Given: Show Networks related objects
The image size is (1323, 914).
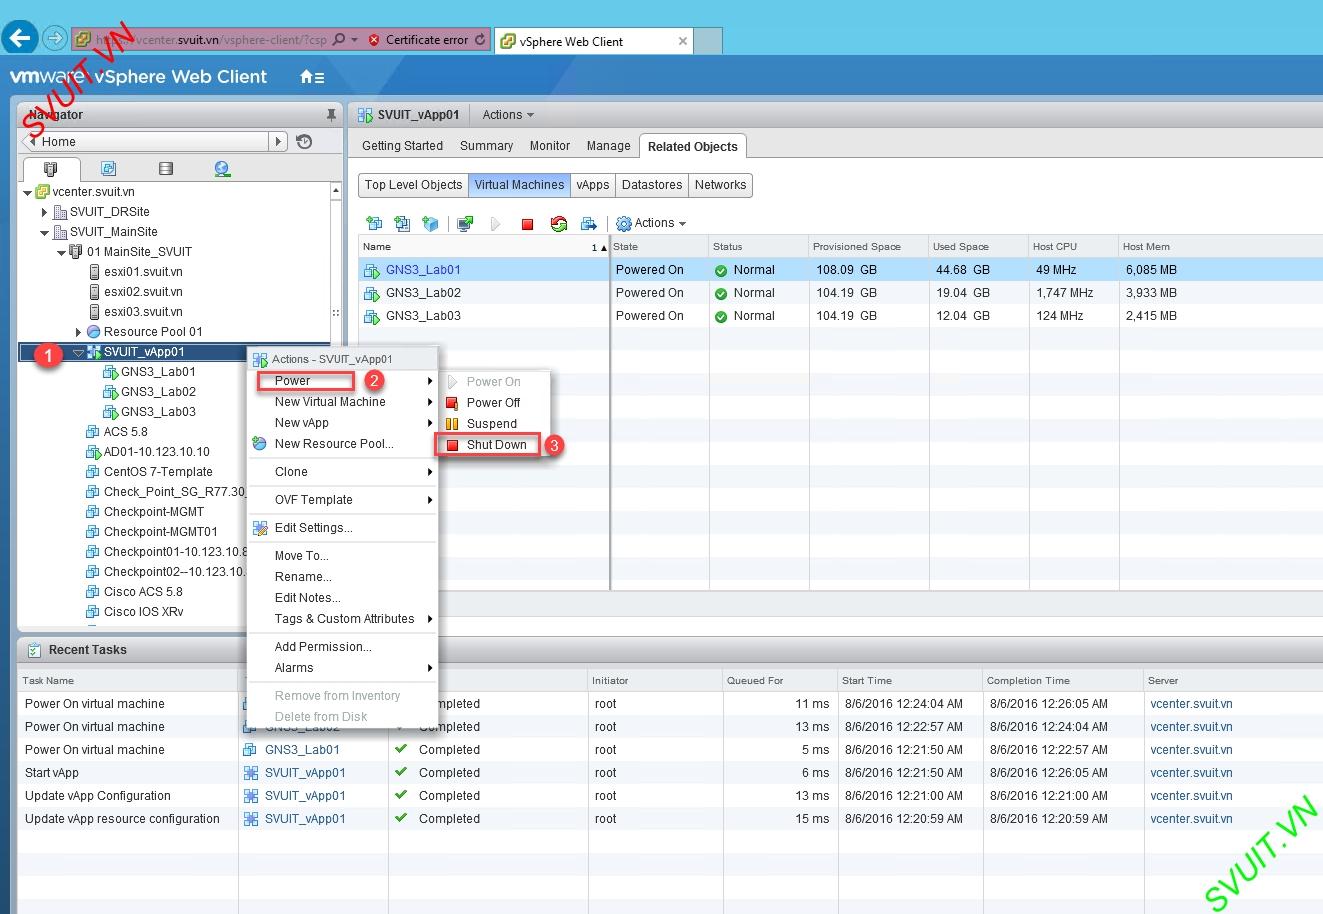Looking at the screenshot, I should [720, 185].
